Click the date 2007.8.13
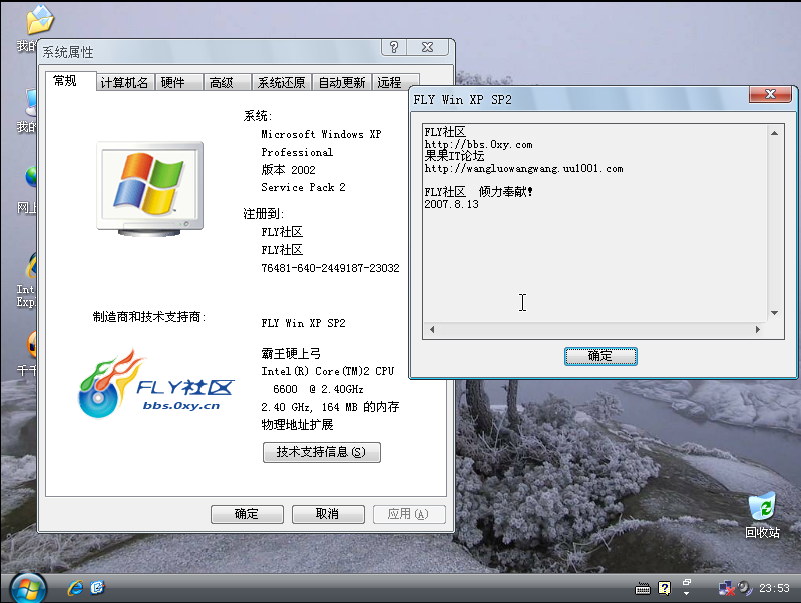The width and height of the screenshot is (801, 603). [452, 204]
